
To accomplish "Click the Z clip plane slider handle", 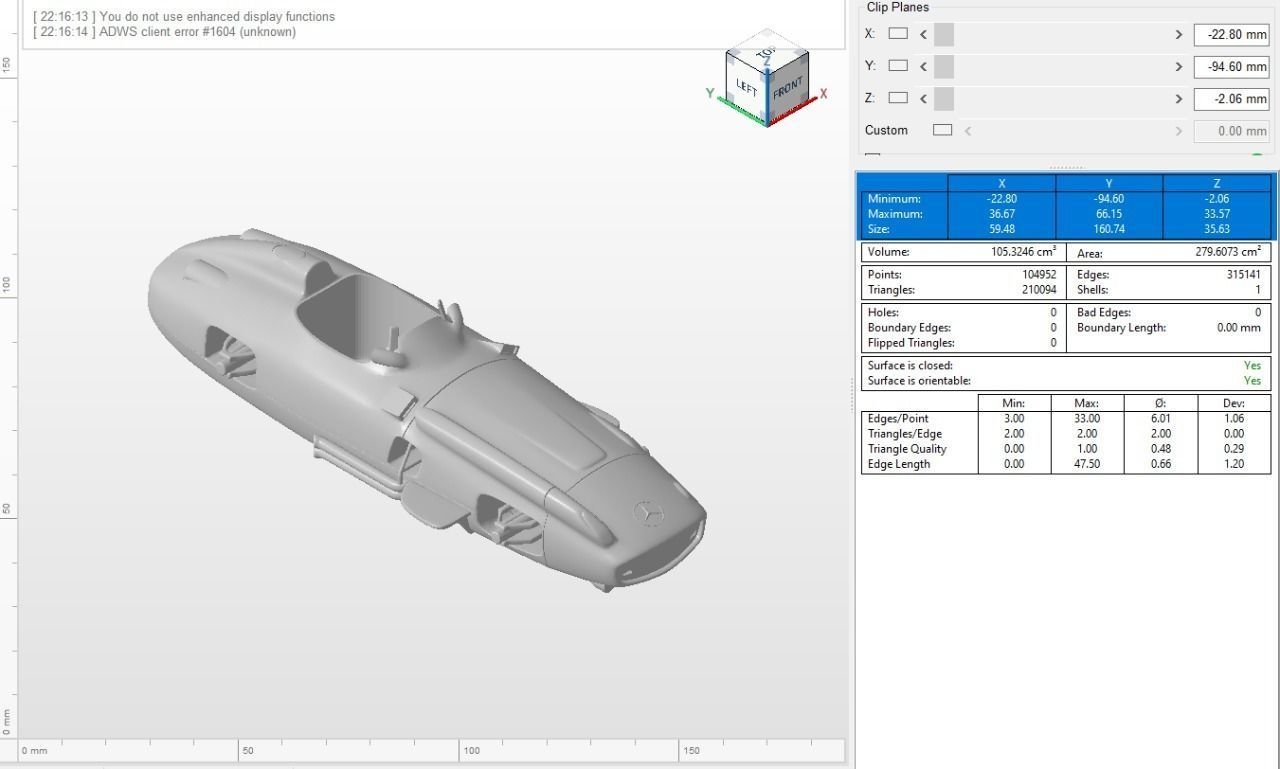I will (x=943, y=98).
